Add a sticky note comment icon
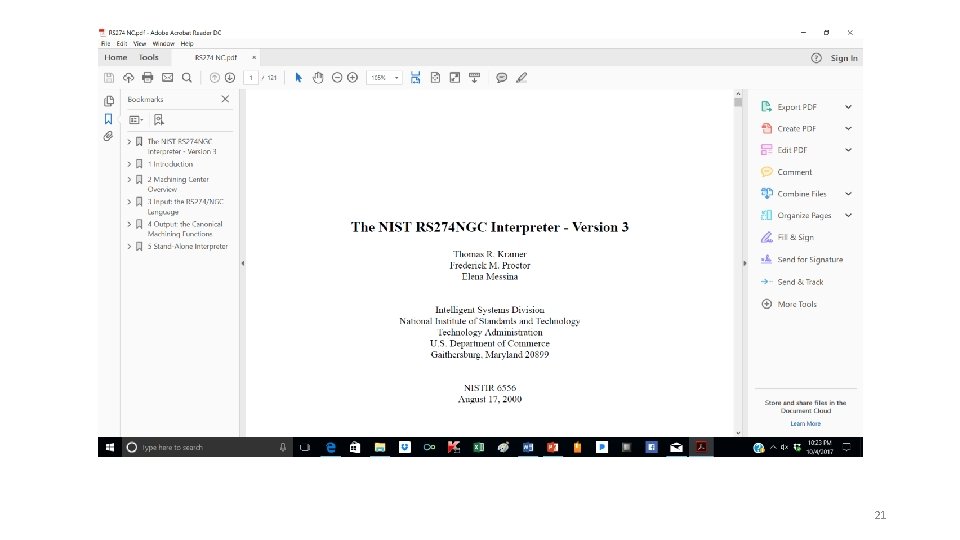This screenshot has width=960, height=540. pyautogui.click(x=501, y=78)
